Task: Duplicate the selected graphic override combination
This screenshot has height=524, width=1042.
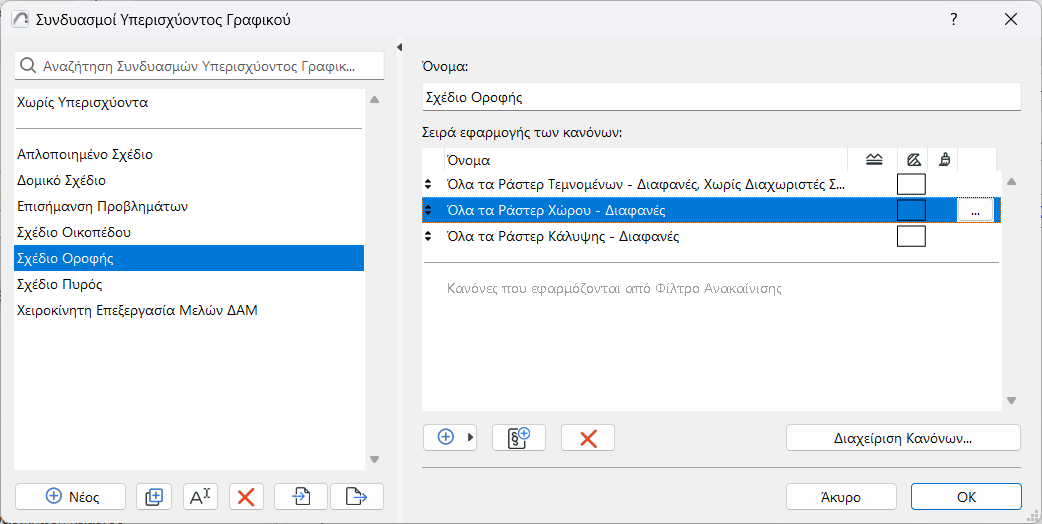Action: tap(154, 496)
